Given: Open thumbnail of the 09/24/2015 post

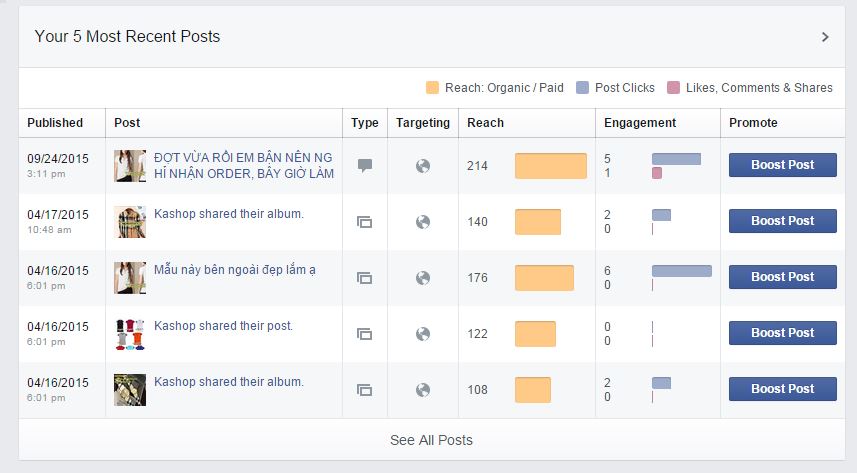Looking at the screenshot, I should point(130,166).
